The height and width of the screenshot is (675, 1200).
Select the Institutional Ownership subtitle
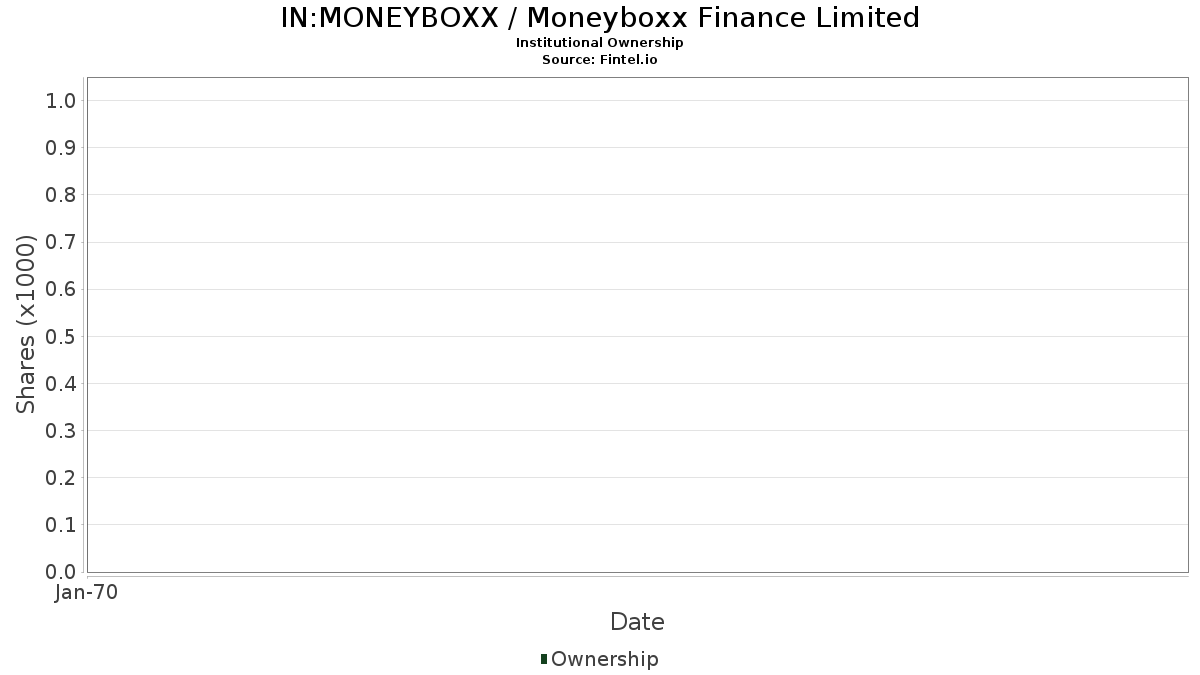pyautogui.click(x=599, y=43)
